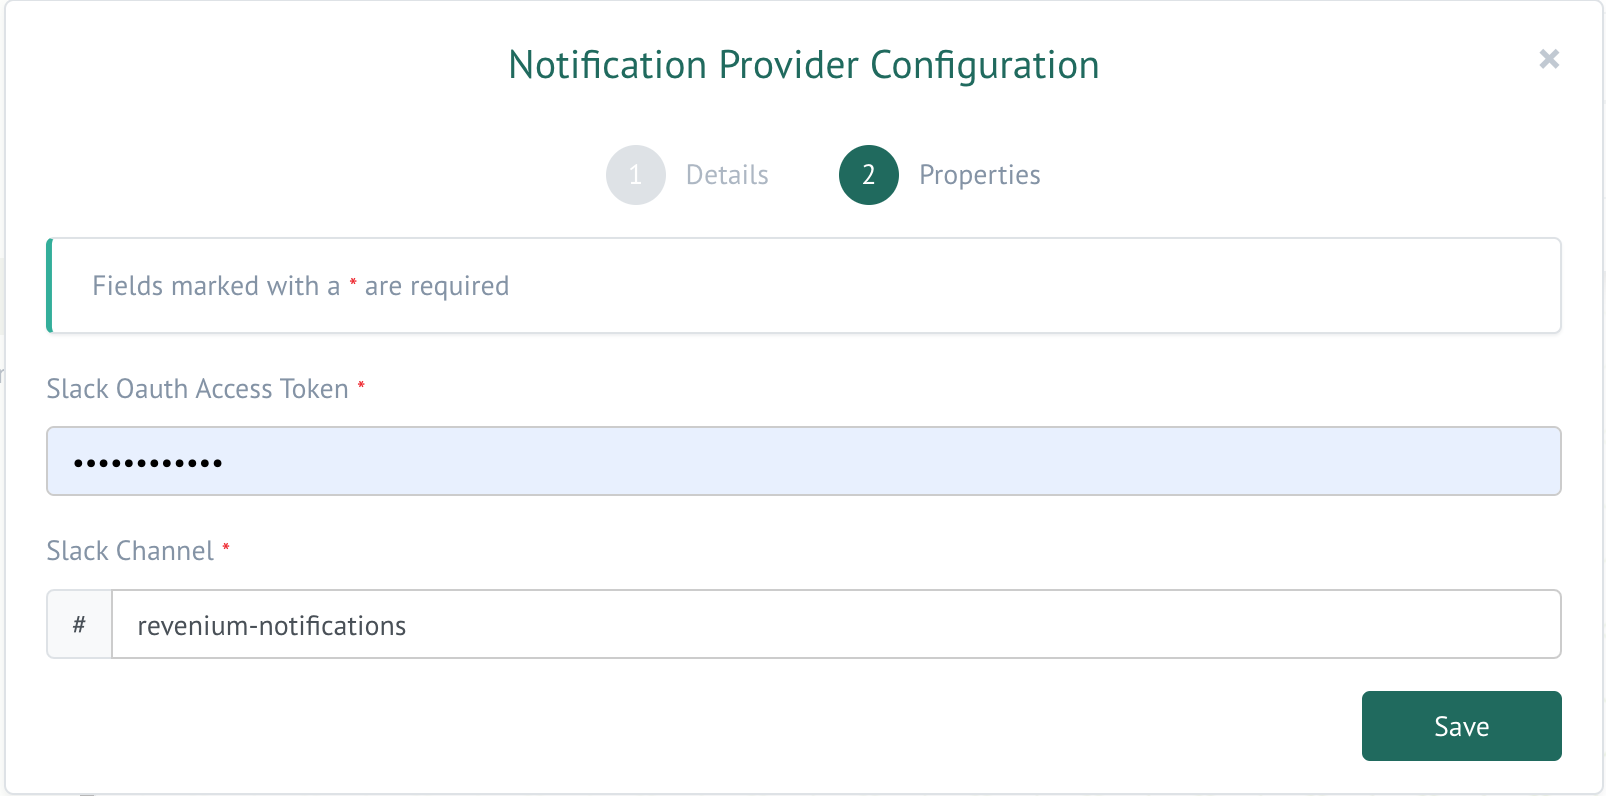The width and height of the screenshot is (1606, 796).
Task: Click the Notification Provider Configuration title
Action: click(x=803, y=65)
